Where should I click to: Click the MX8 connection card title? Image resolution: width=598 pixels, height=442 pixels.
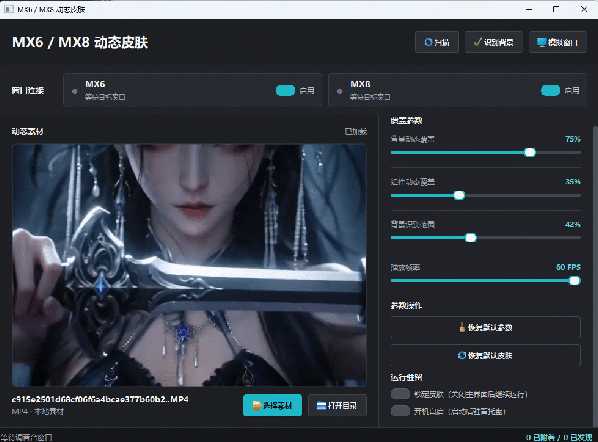click(360, 84)
